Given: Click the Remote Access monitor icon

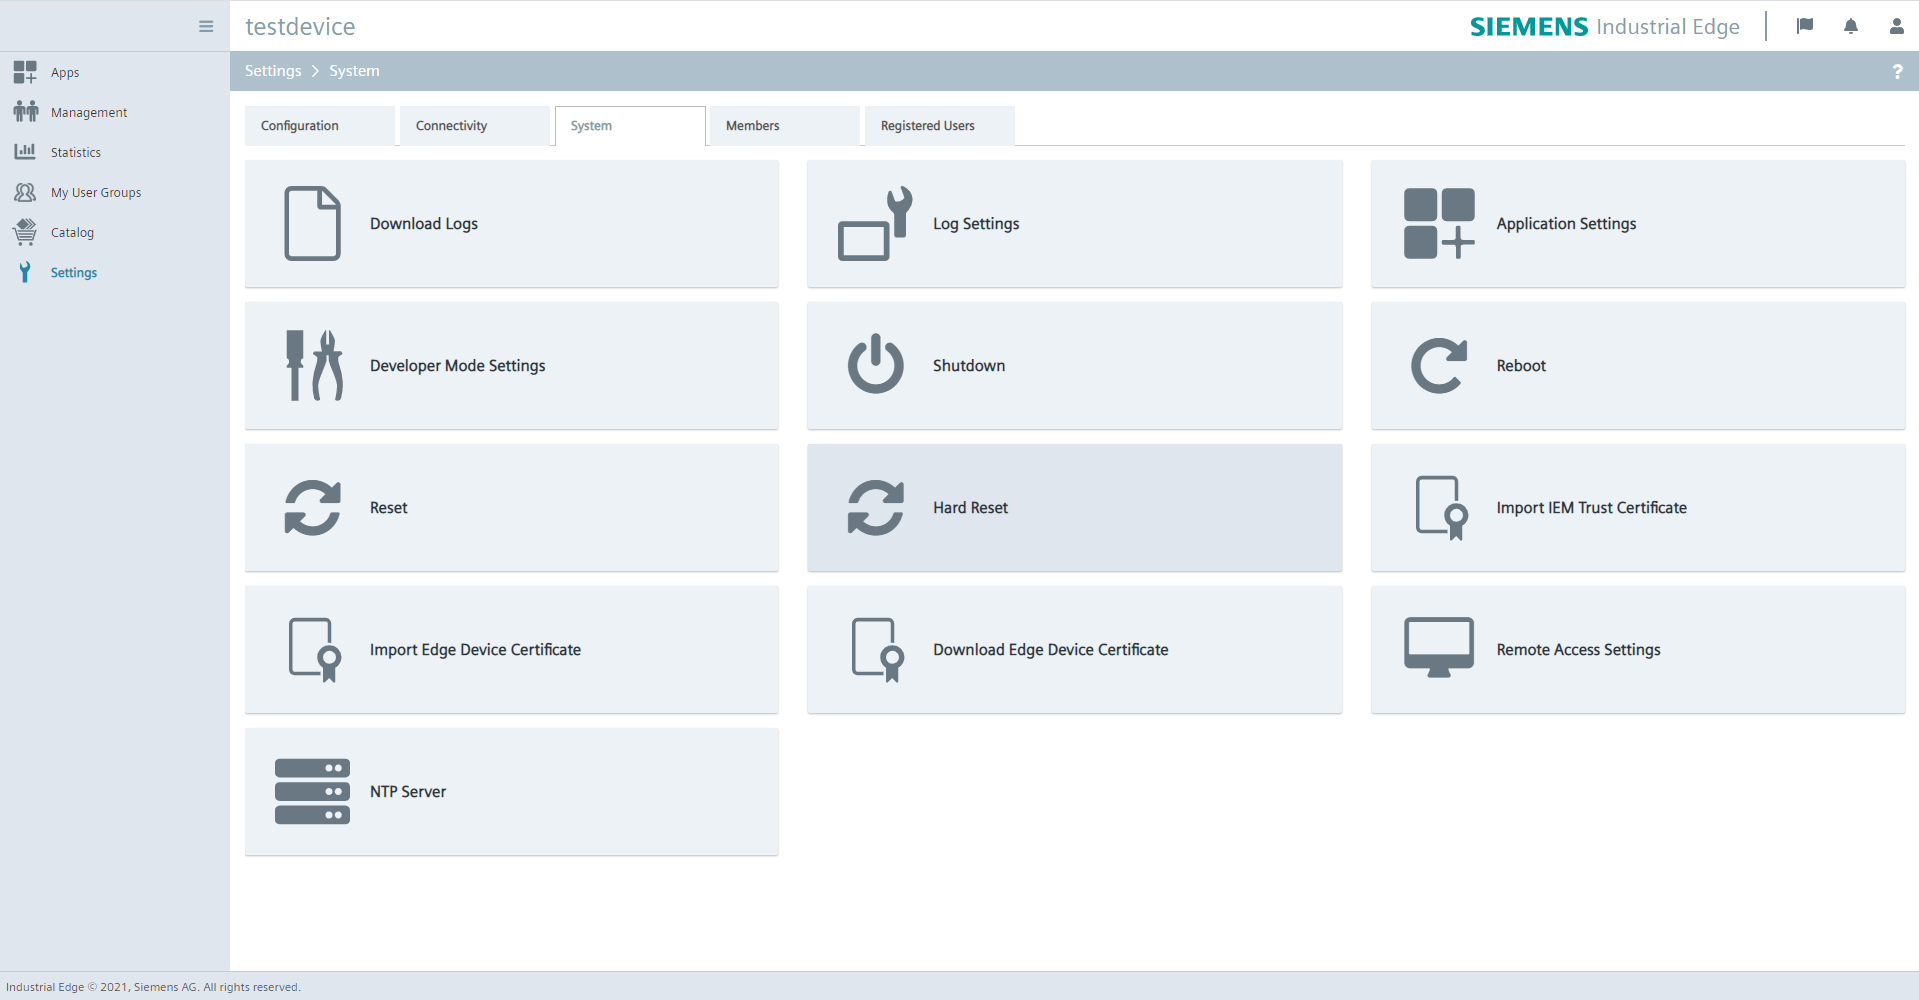Looking at the screenshot, I should (x=1438, y=648).
